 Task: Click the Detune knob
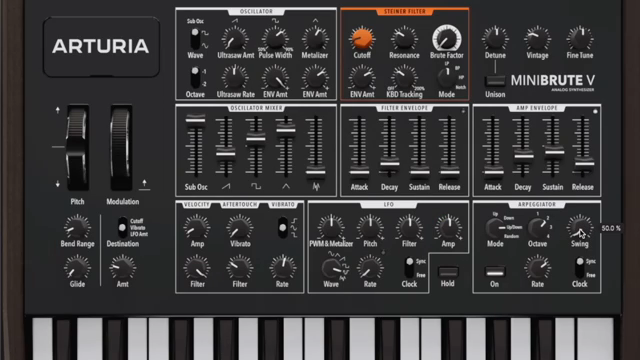495,39
